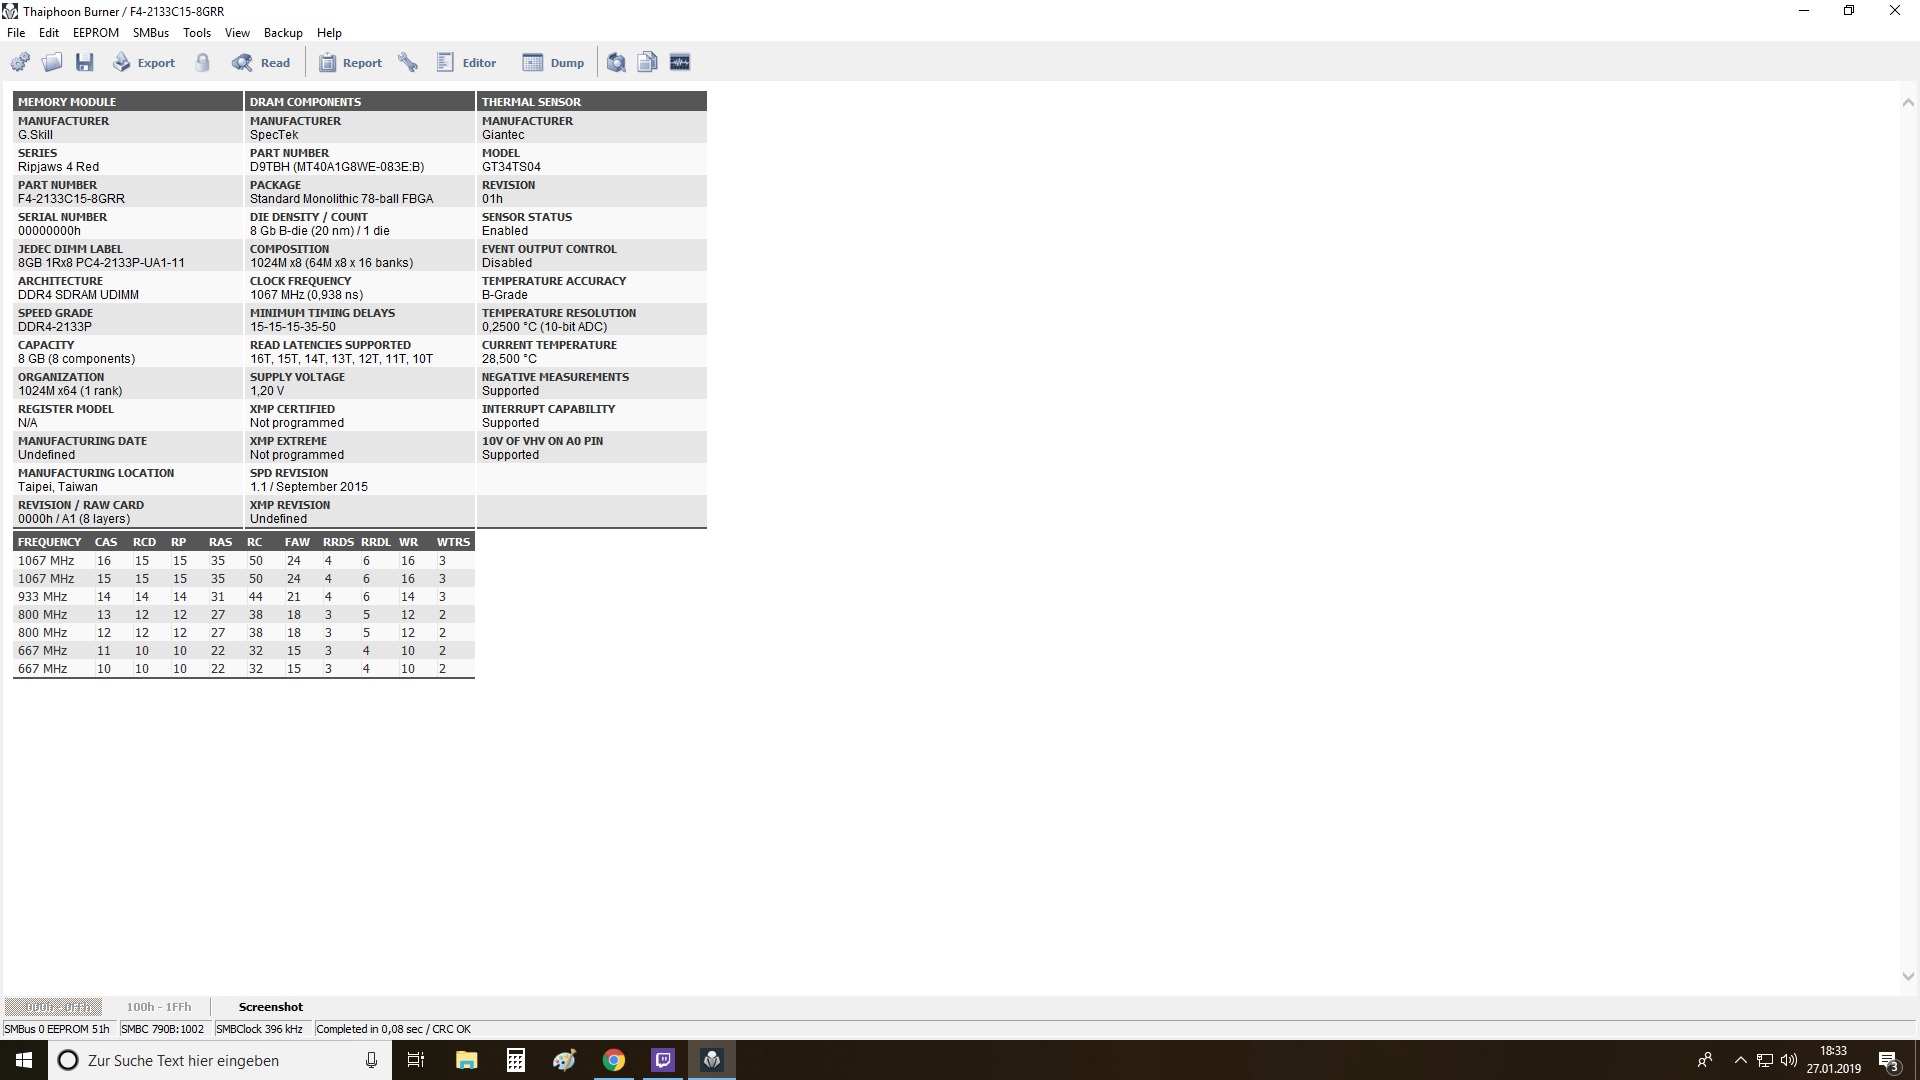Select the 0000h - 0FFh tab
This screenshot has width=1920, height=1080.
[57, 1006]
